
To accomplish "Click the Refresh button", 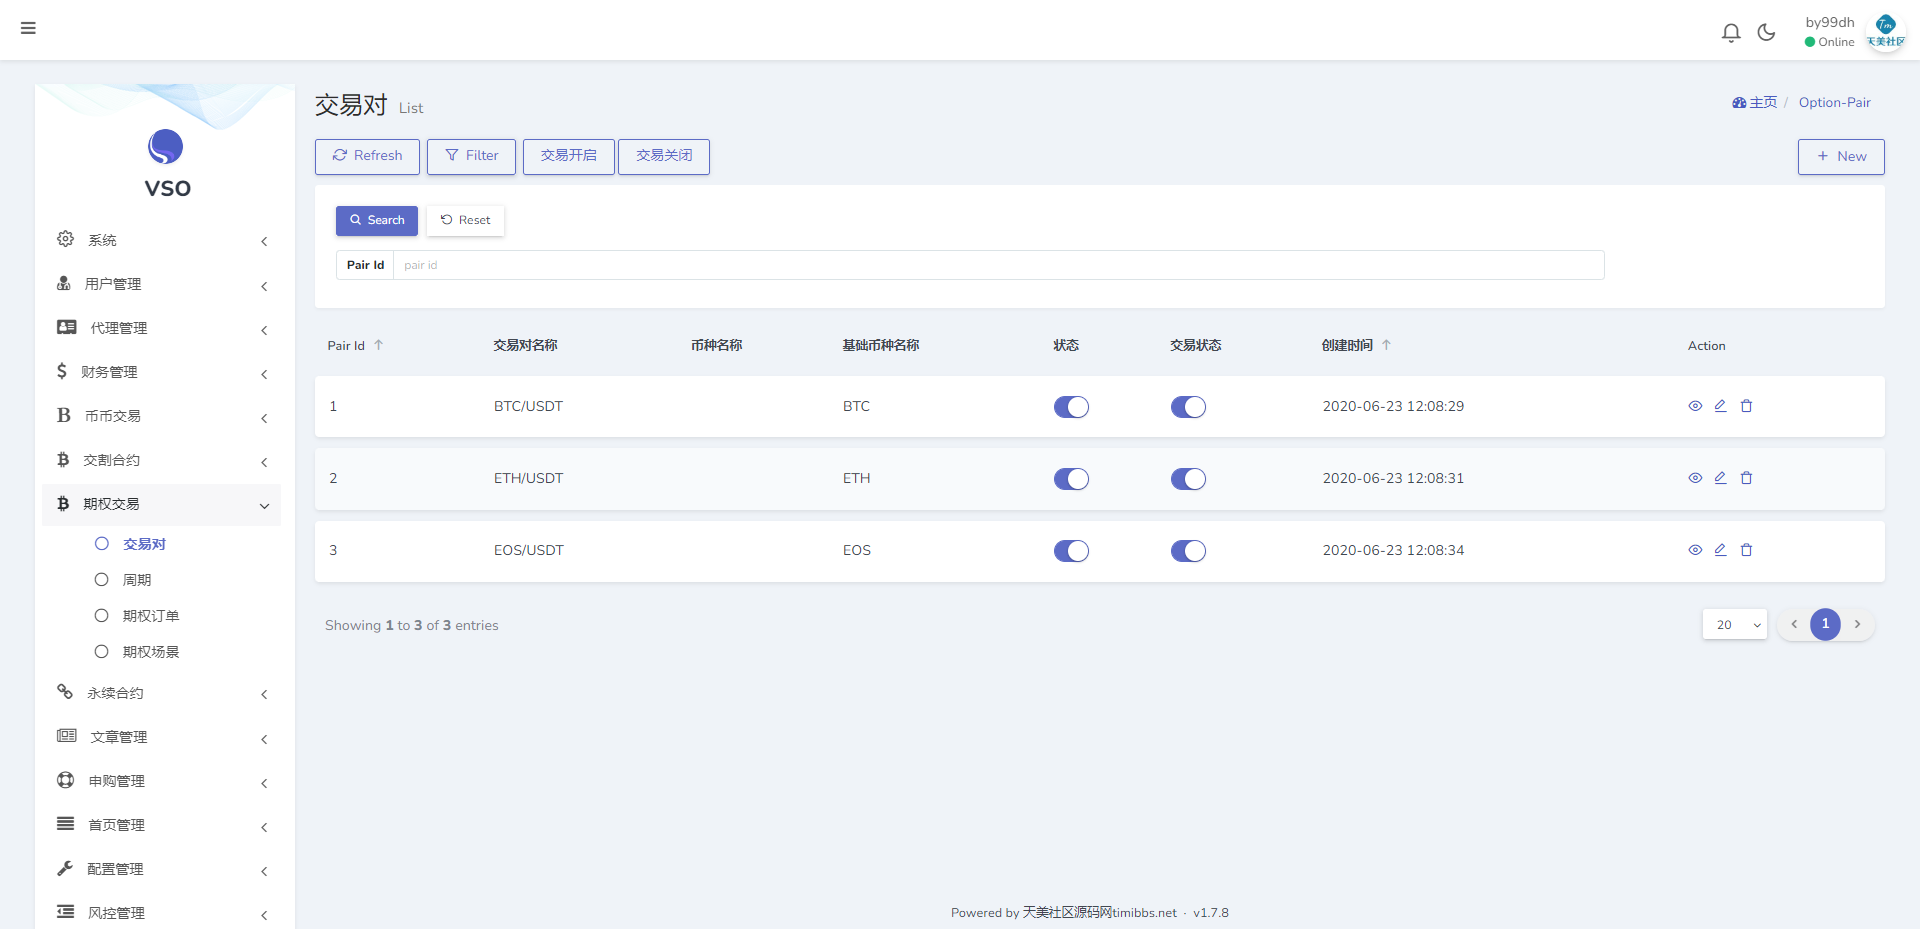I will tap(367, 156).
